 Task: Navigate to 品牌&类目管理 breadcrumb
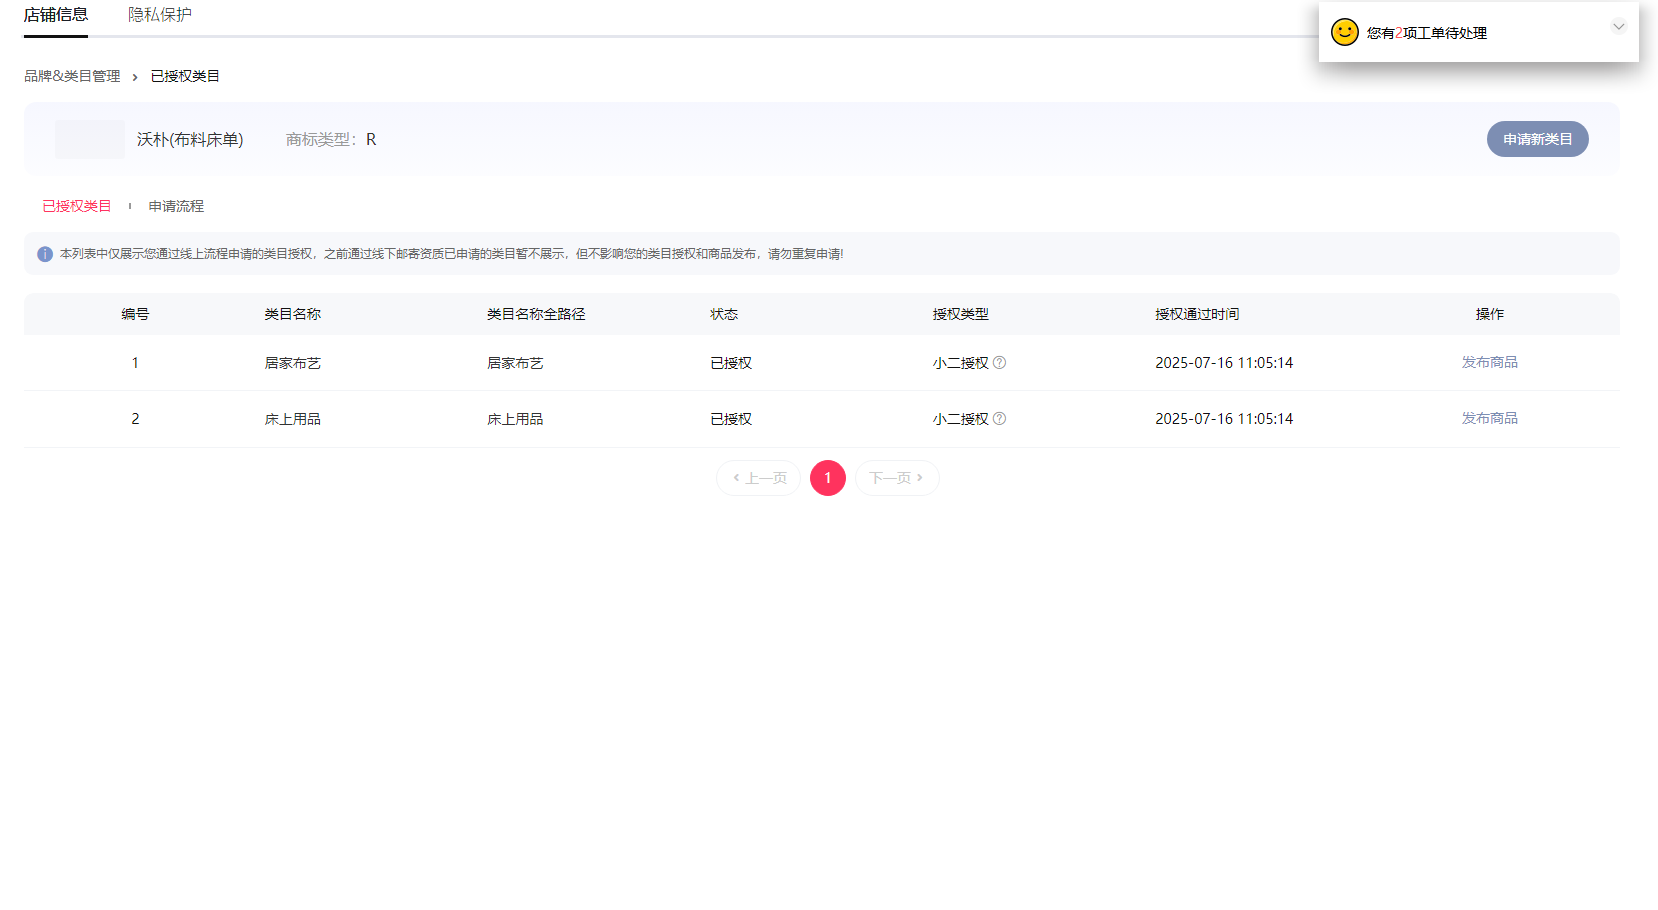(72, 76)
